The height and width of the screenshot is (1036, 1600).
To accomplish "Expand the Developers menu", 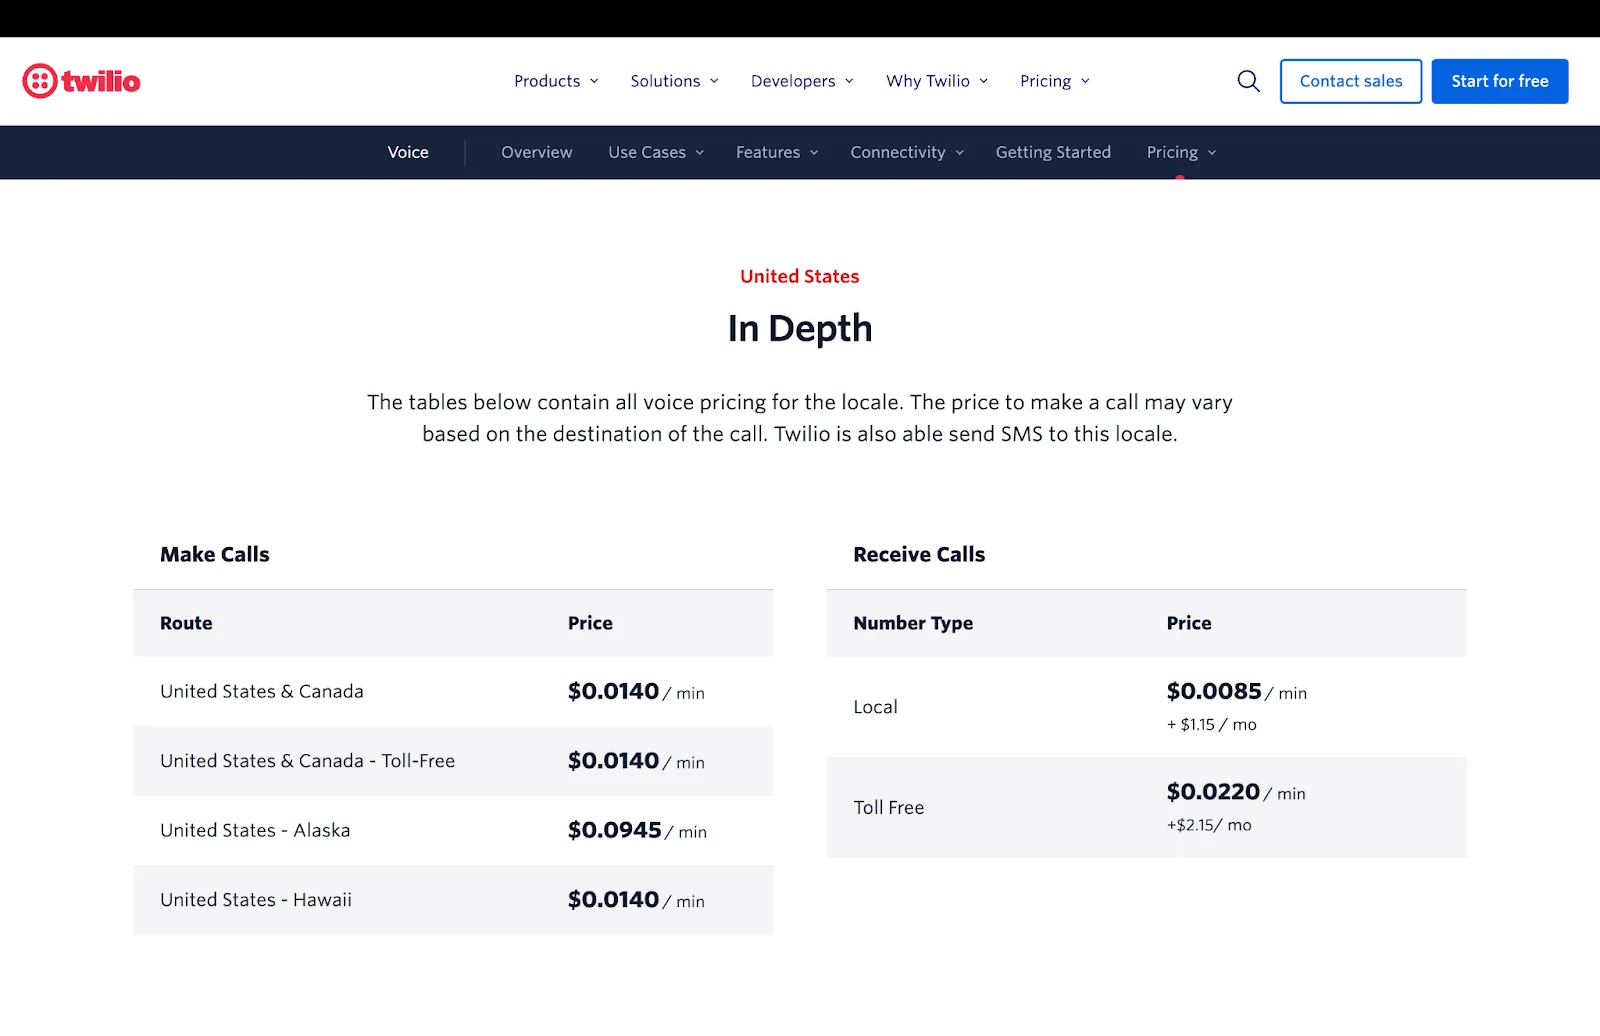I will [802, 81].
